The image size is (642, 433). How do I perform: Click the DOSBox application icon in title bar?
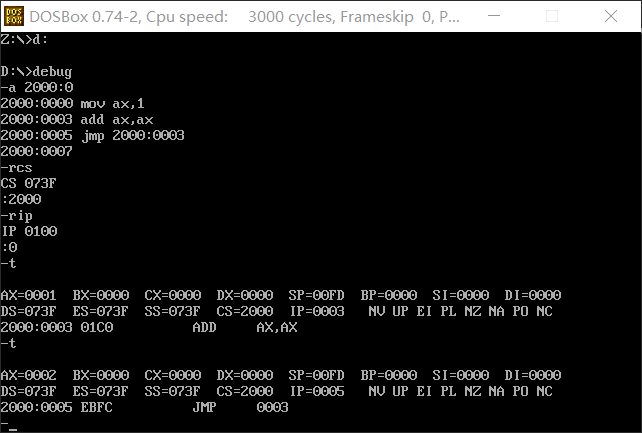[14, 16]
